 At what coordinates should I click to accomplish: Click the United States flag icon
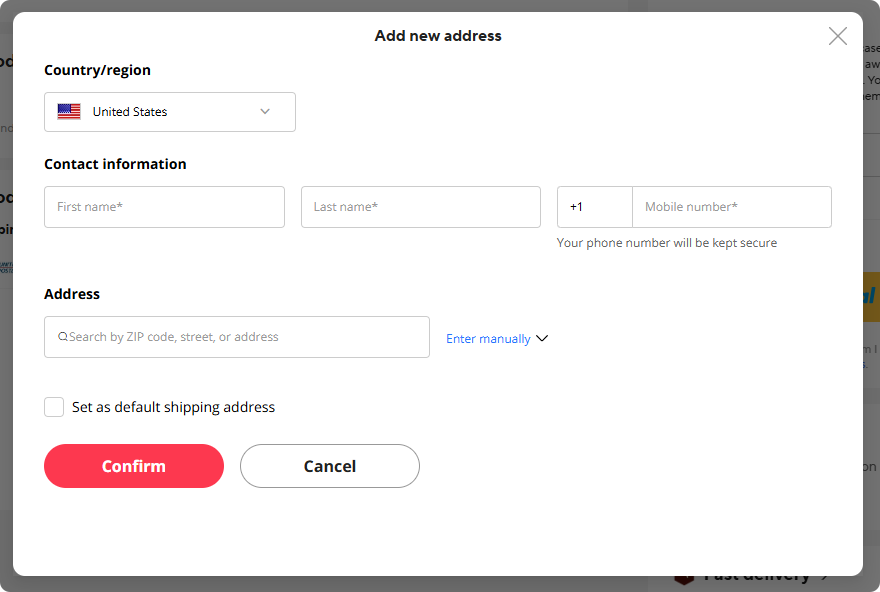[x=69, y=112]
